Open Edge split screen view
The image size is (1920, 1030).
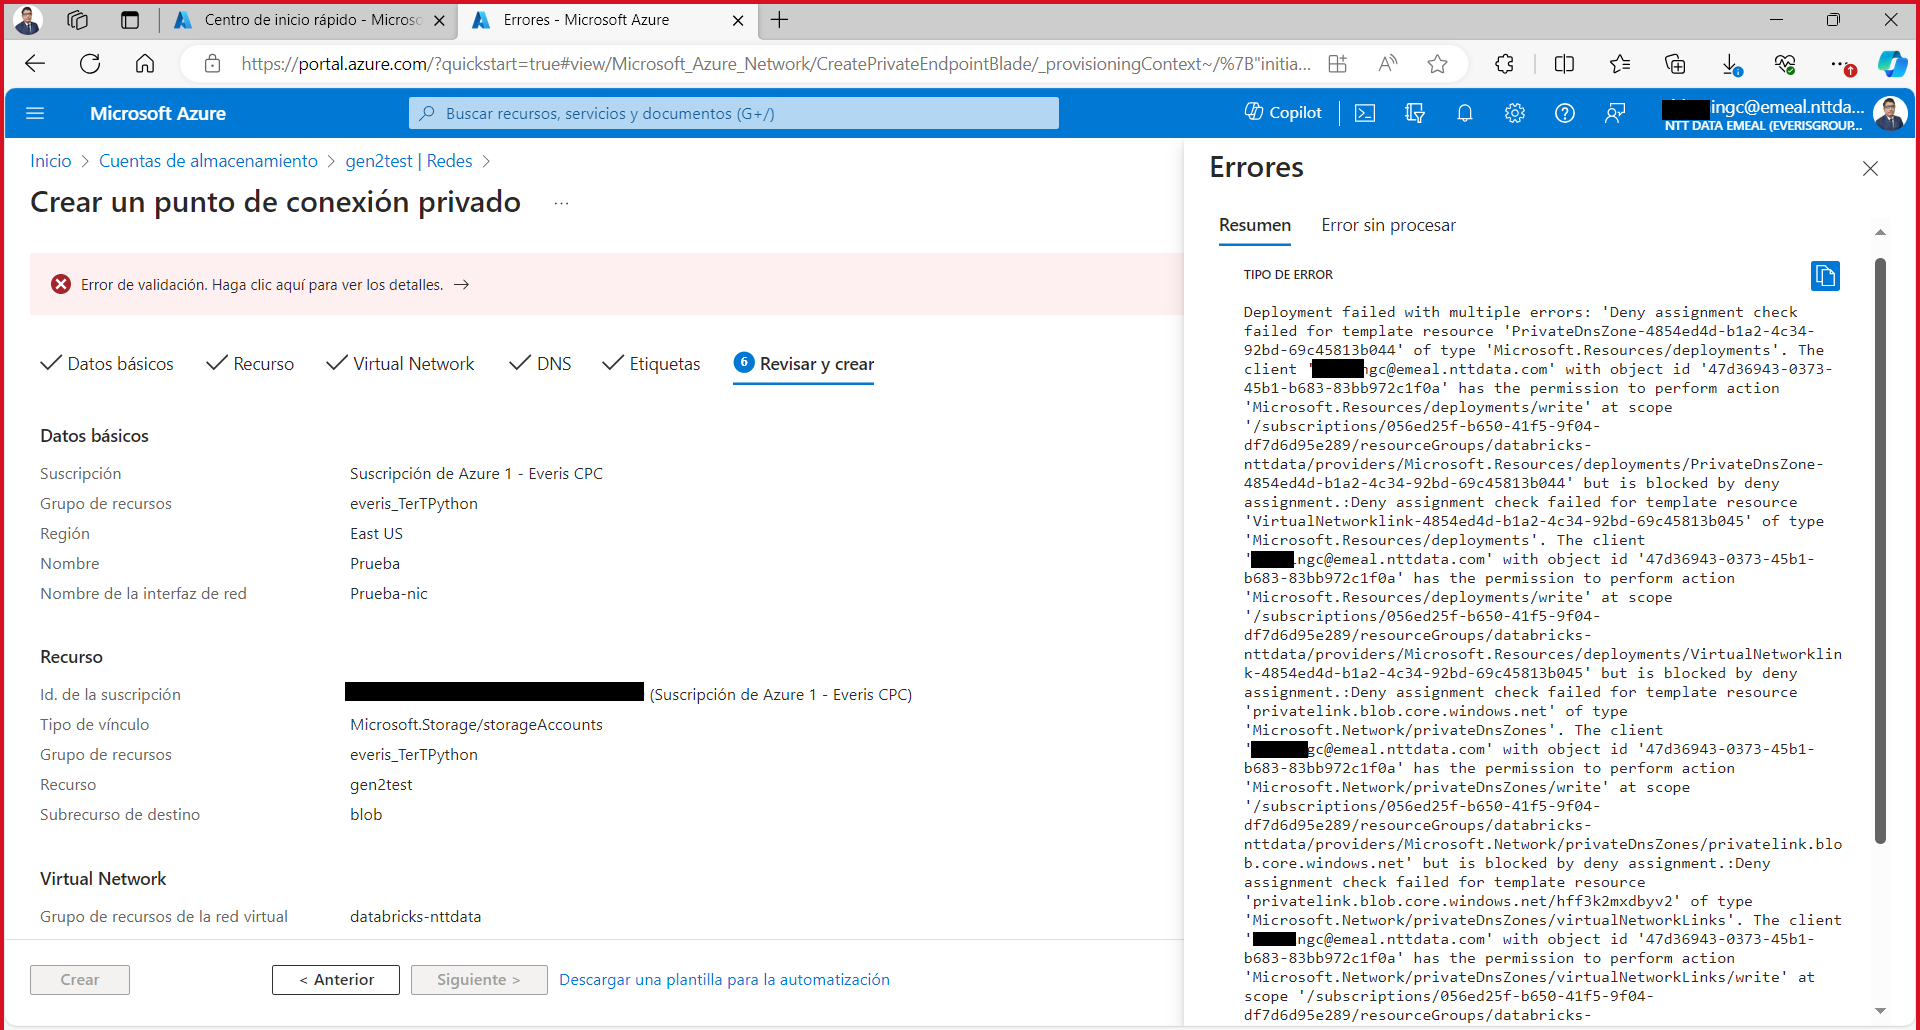[x=1565, y=63]
